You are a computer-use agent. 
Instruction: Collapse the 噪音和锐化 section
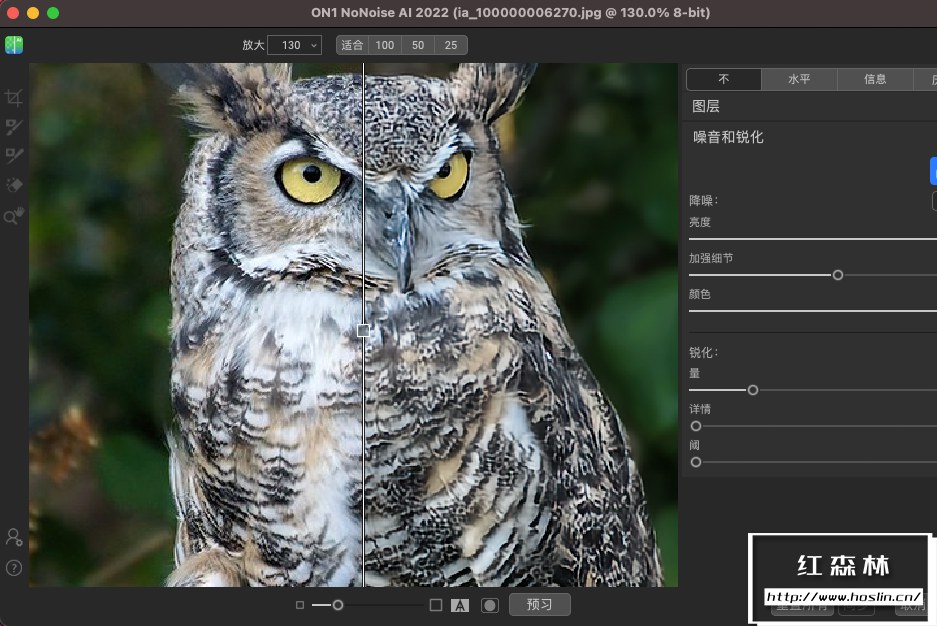pyautogui.click(x=728, y=137)
